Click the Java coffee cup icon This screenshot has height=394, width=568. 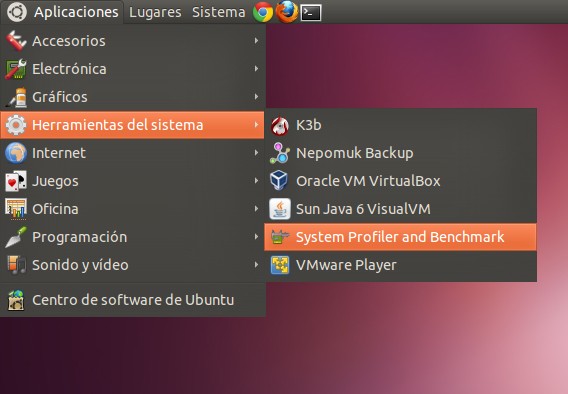coord(280,209)
